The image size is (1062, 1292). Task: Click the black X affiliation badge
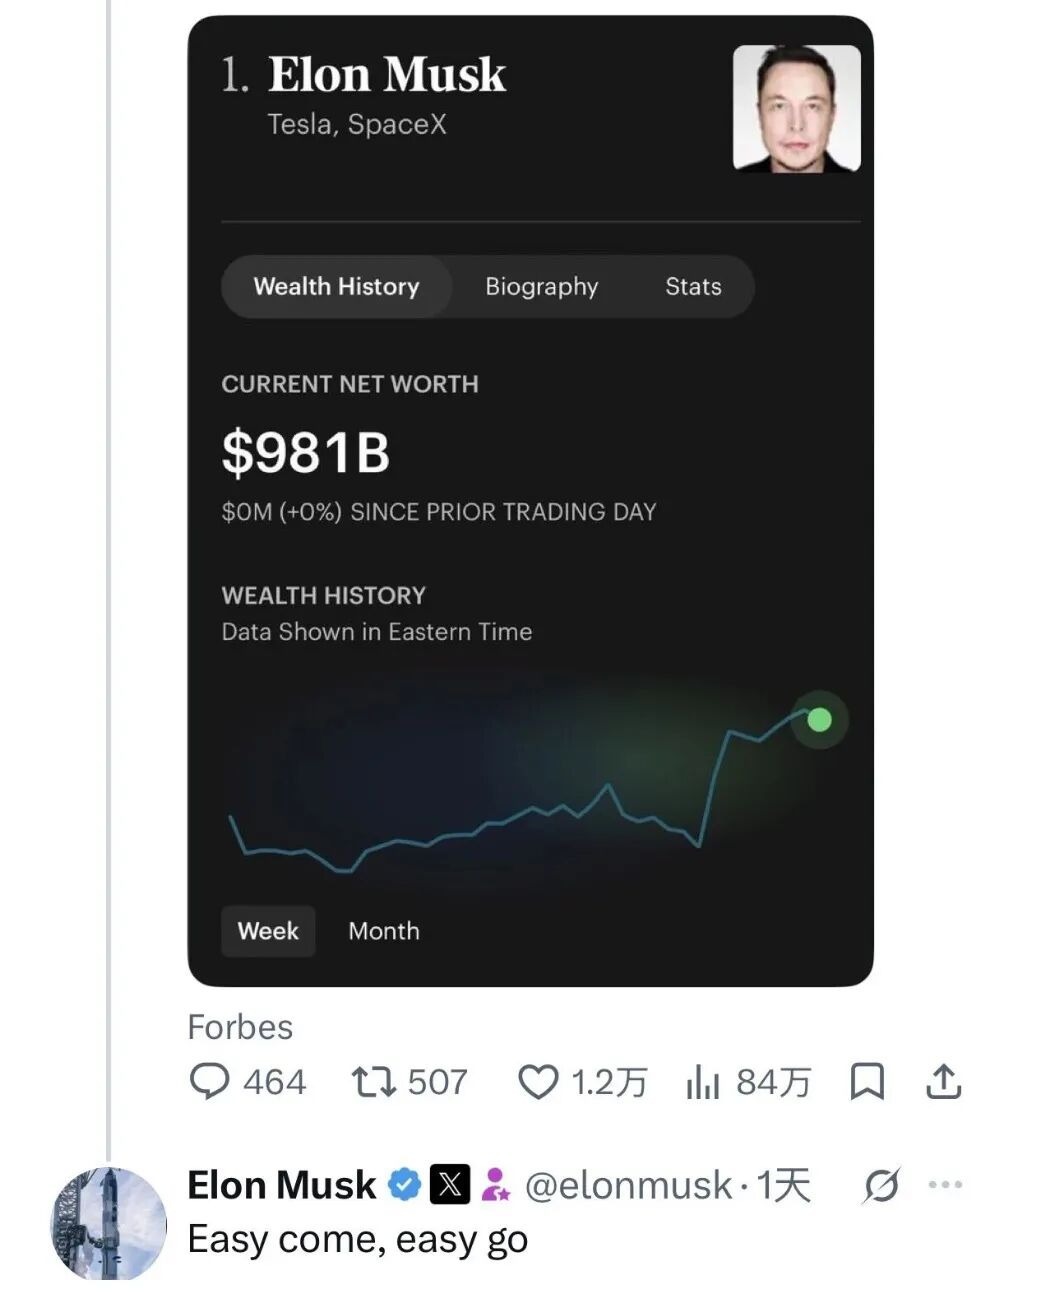coord(450,1185)
